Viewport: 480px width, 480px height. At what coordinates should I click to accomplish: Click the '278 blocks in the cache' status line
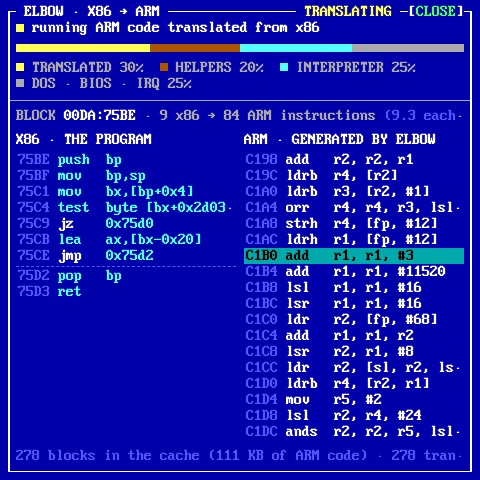(239, 455)
